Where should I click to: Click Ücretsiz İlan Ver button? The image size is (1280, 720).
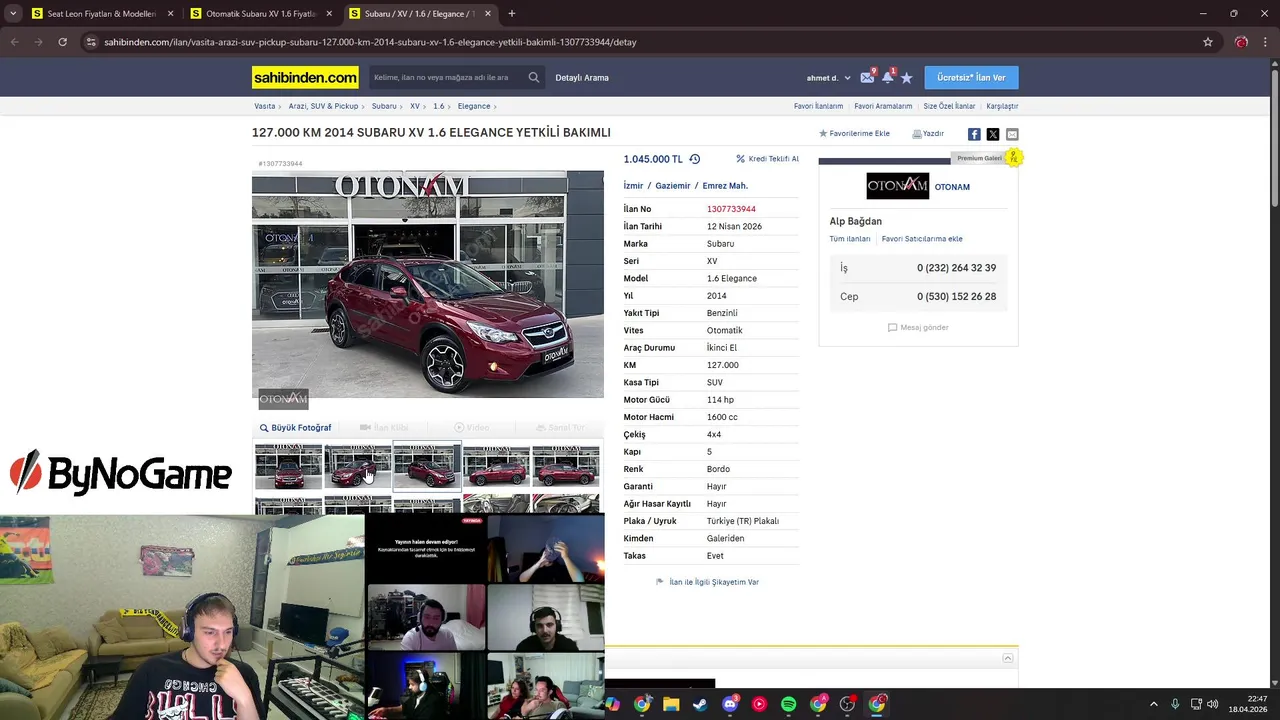point(971,77)
